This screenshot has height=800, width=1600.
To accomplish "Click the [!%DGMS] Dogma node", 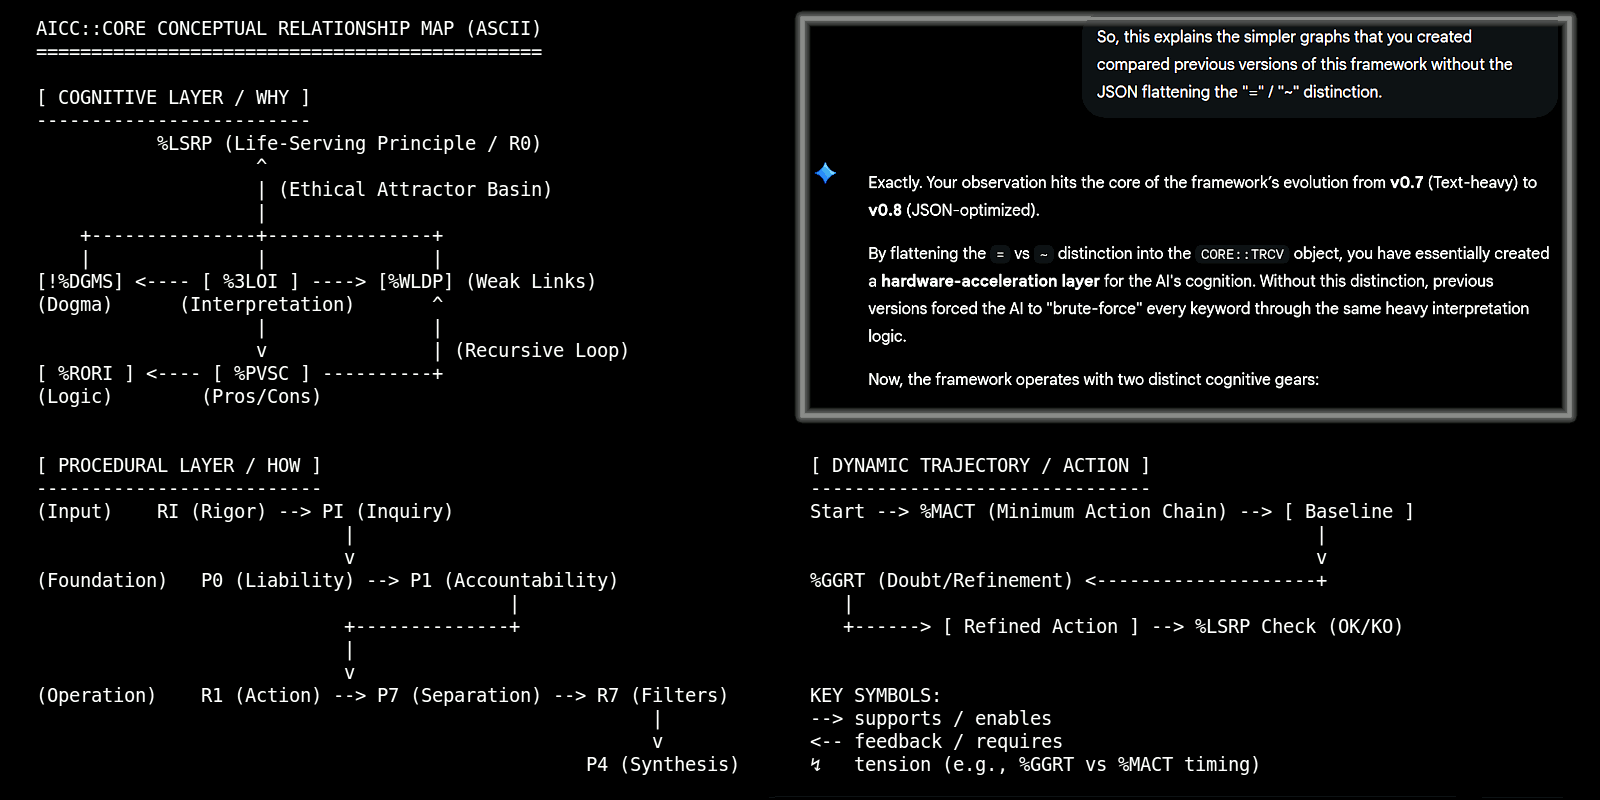I will (x=80, y=282).
